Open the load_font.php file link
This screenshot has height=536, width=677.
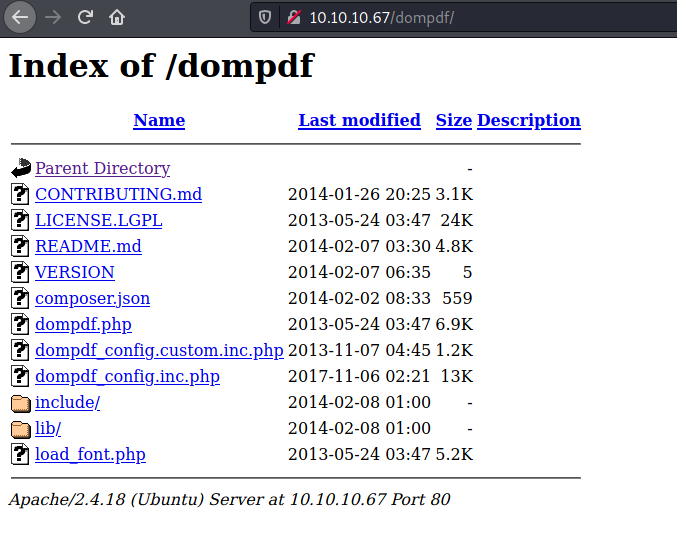(x=90, y=454)
